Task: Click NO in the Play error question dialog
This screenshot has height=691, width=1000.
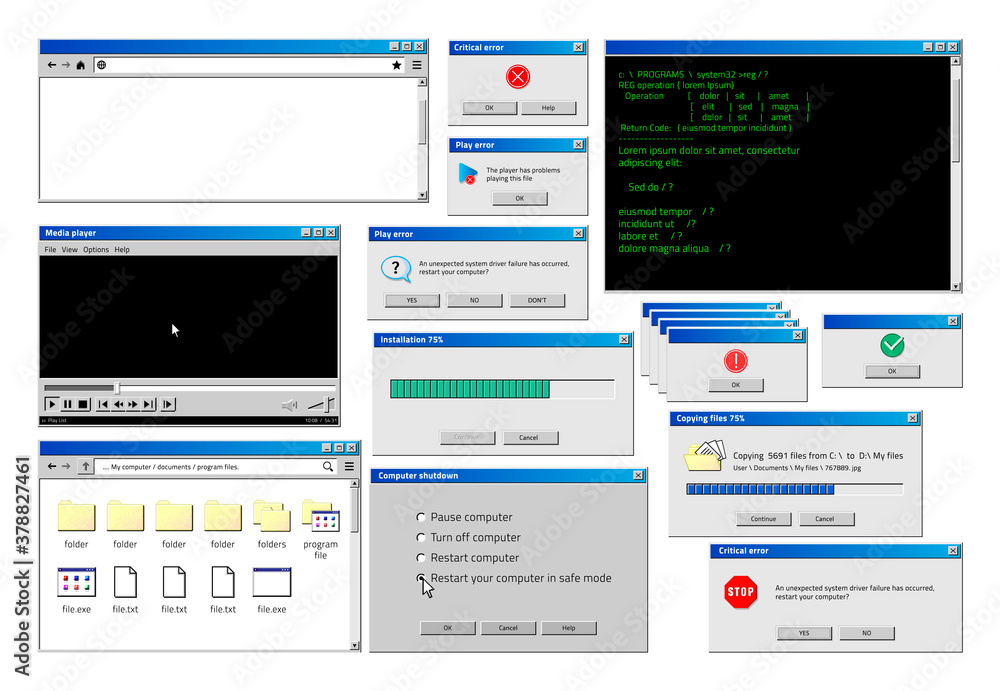Action: [474, 301]
